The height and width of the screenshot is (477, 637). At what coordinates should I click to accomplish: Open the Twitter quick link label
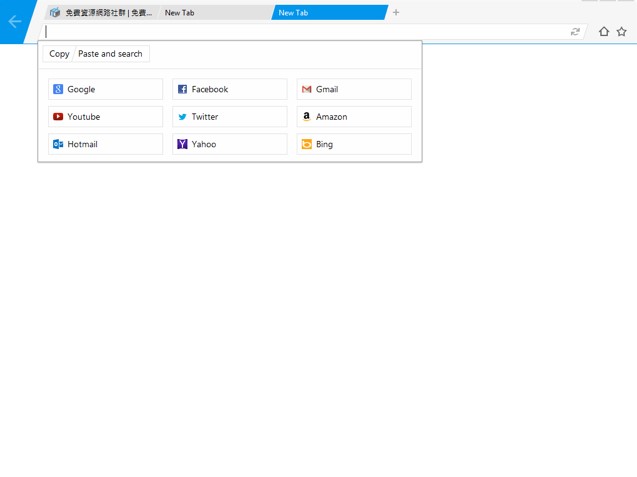click(205, 117)
